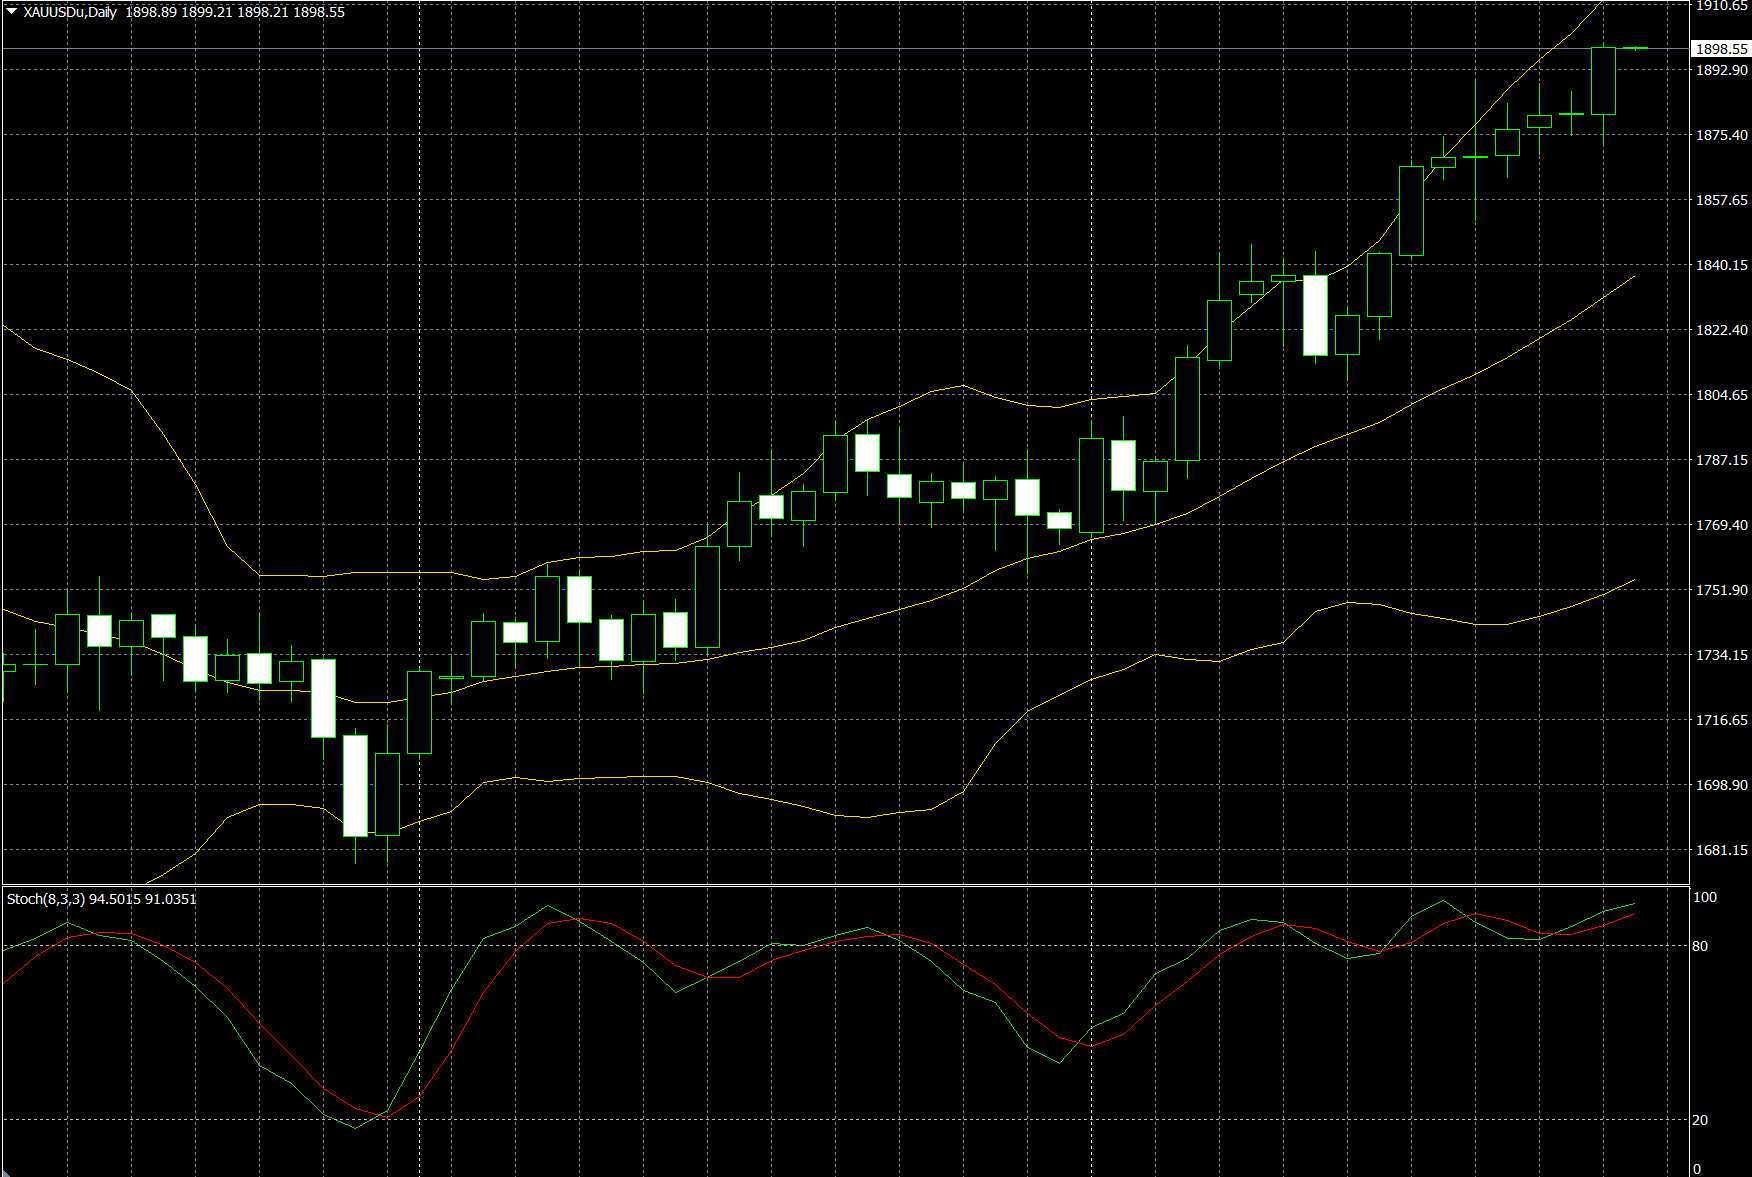Click the lowest candle body near 1681.15
This screenshot has width=1752, height=1177.
click(x=355, y=785)
